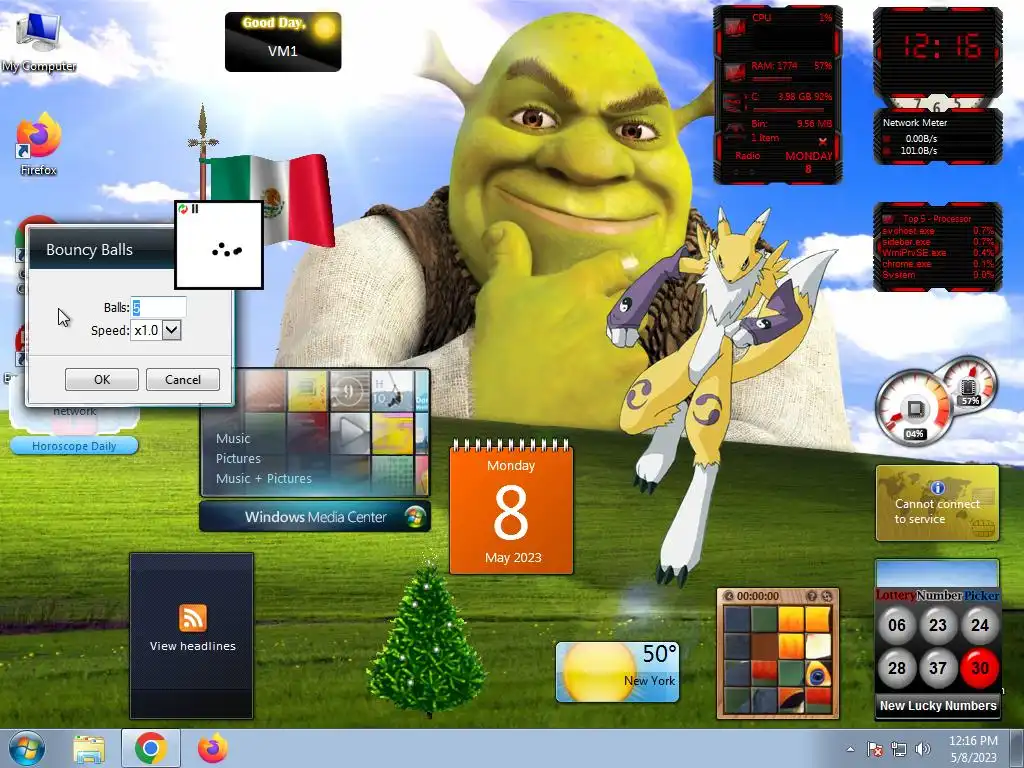Open the Windows Start menu orb
The image size is (1024, 768).
pyautogui.click(x=27, y=748)
